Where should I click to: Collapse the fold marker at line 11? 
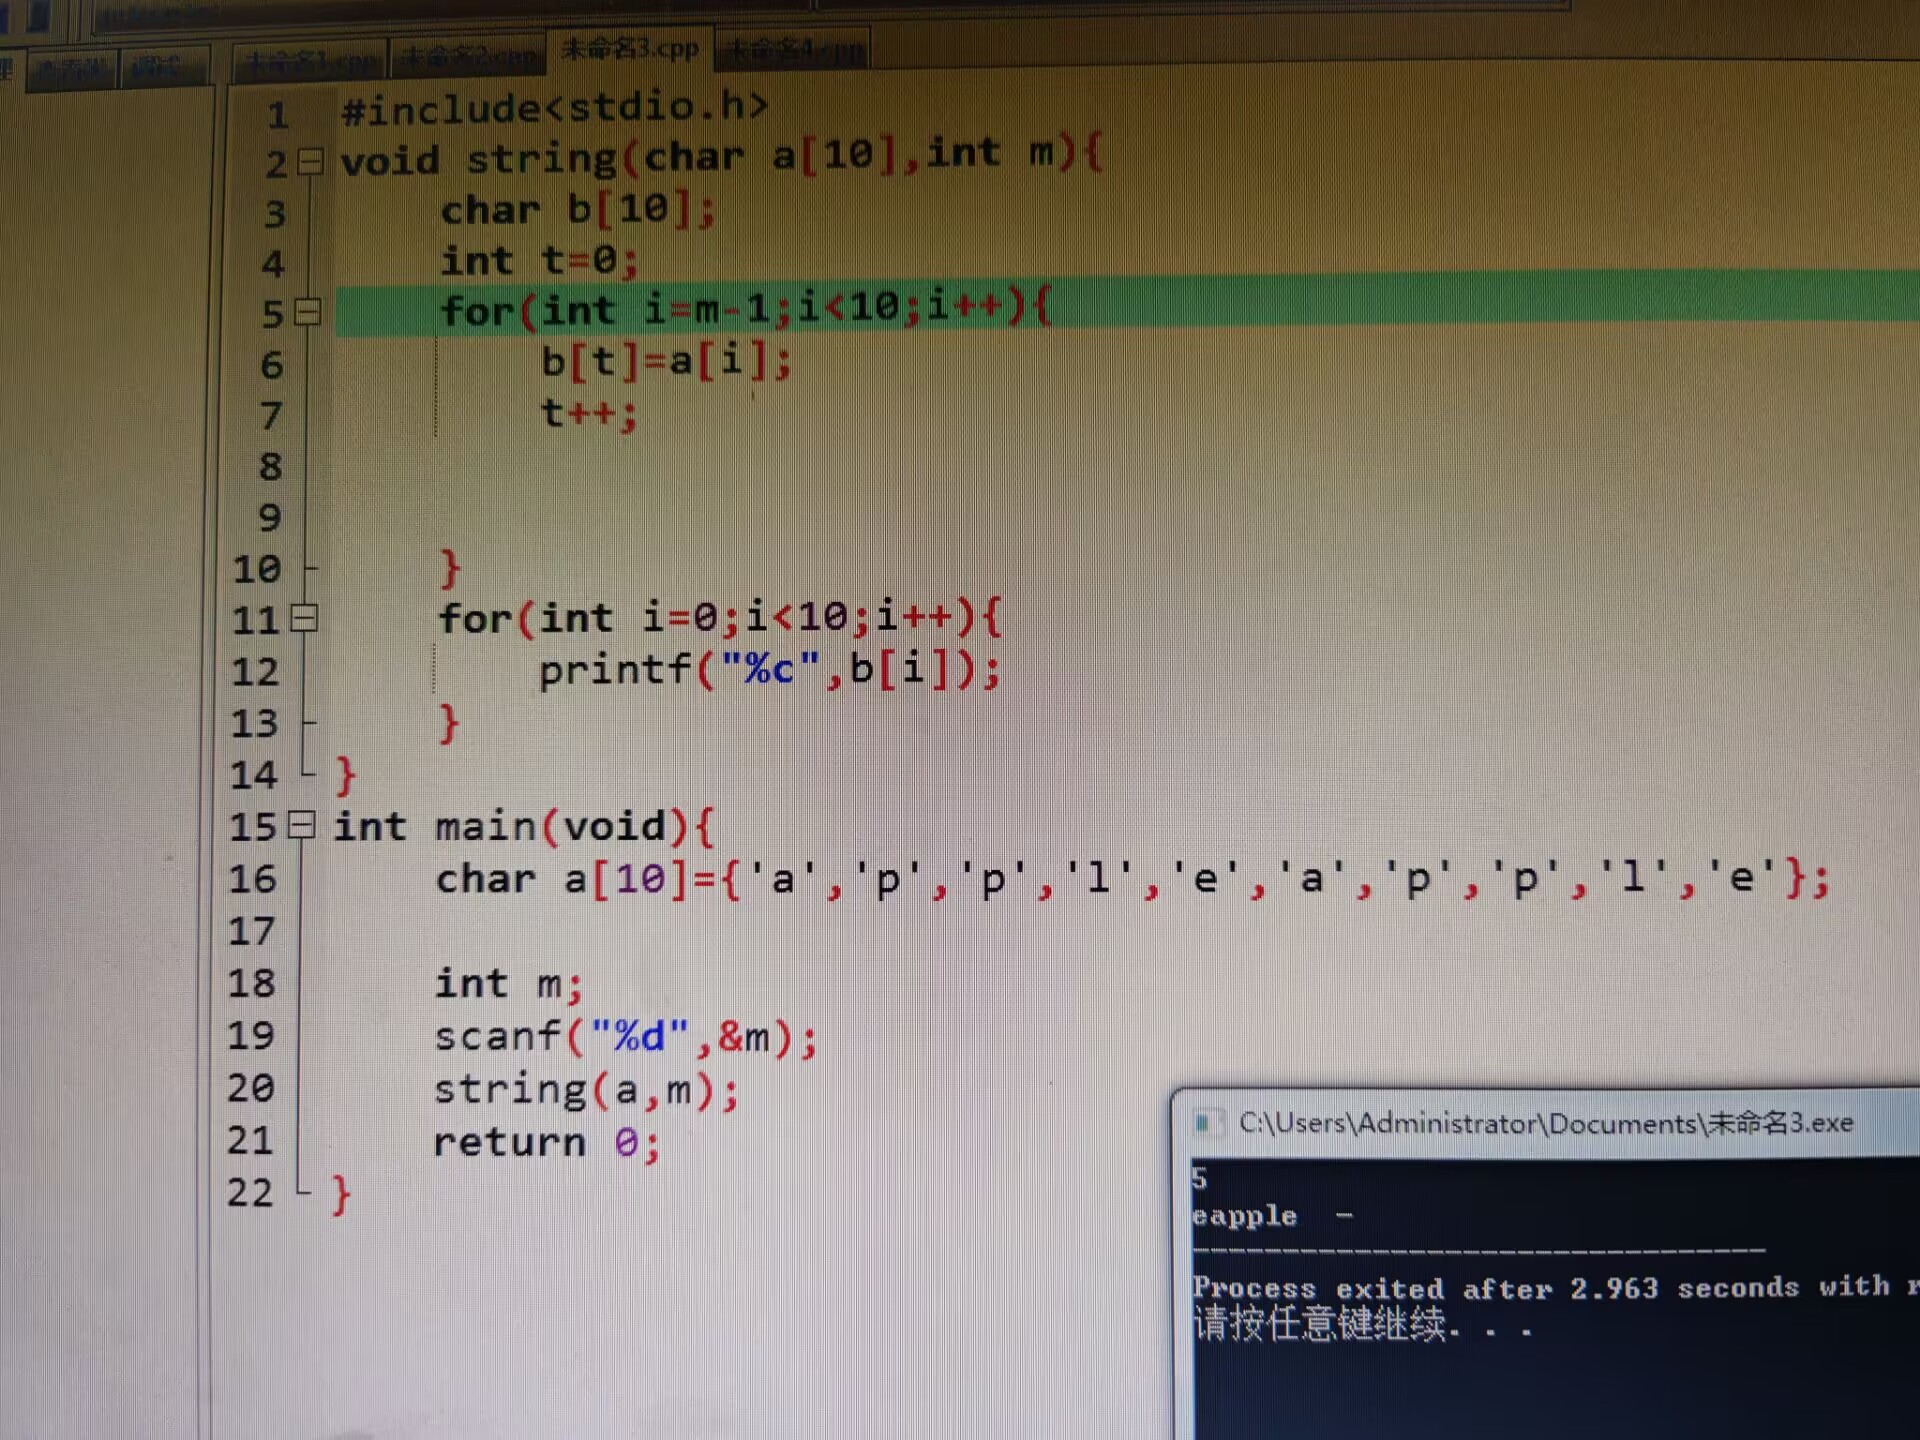305,619
